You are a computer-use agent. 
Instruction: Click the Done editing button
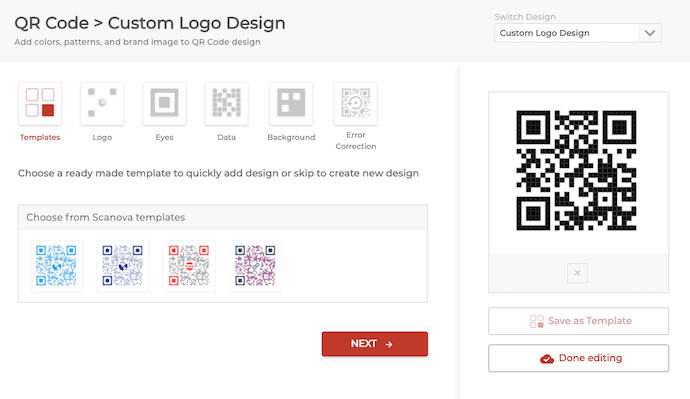[x=578, y=358]
